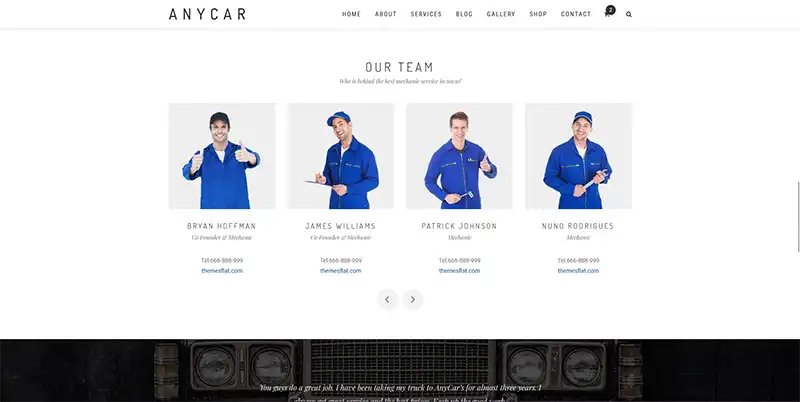Click themesflat.com link under Nuno Rodrigues

[578, 271]
